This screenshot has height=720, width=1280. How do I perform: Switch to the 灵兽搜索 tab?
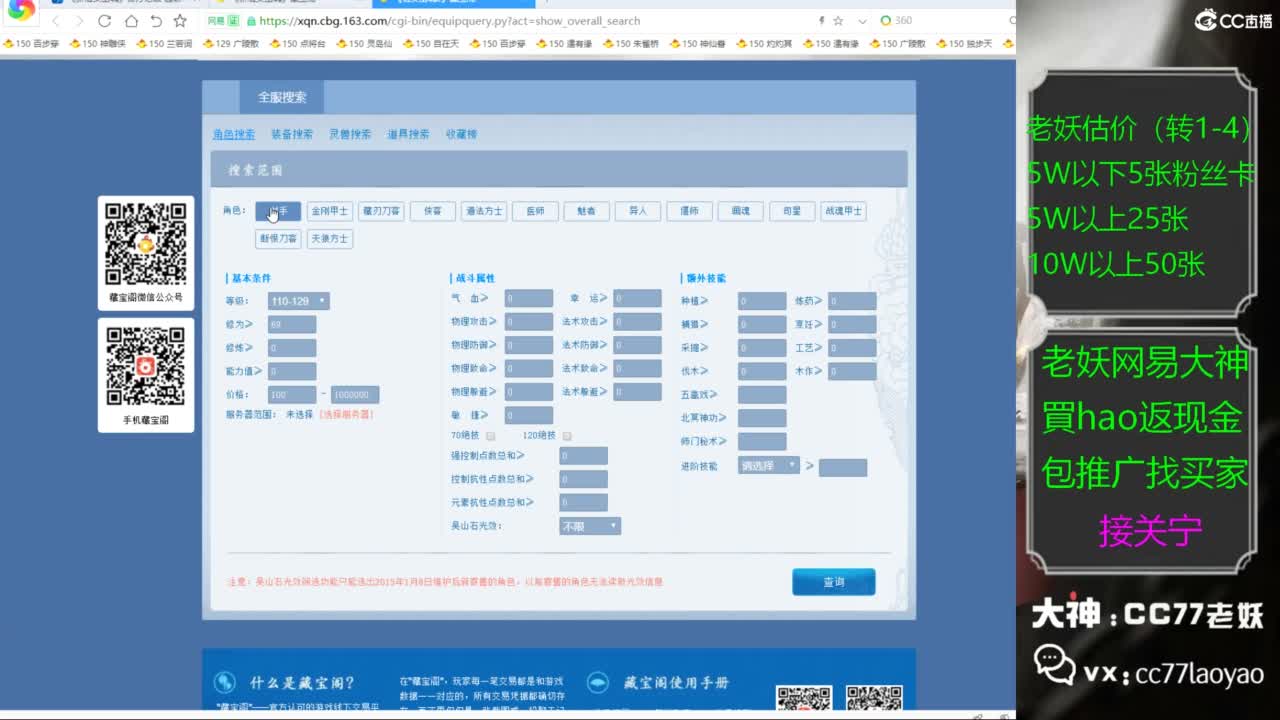tap(350, 134)
